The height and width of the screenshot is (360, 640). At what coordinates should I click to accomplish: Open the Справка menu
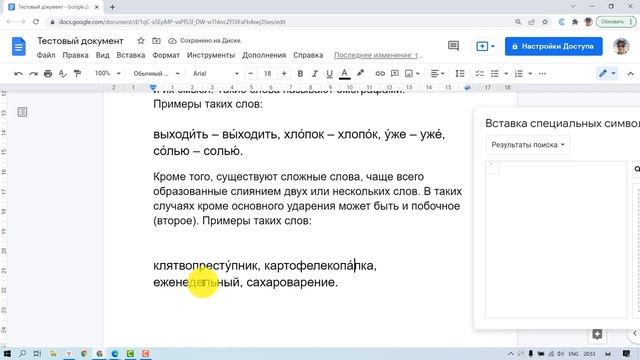[308, 55]
